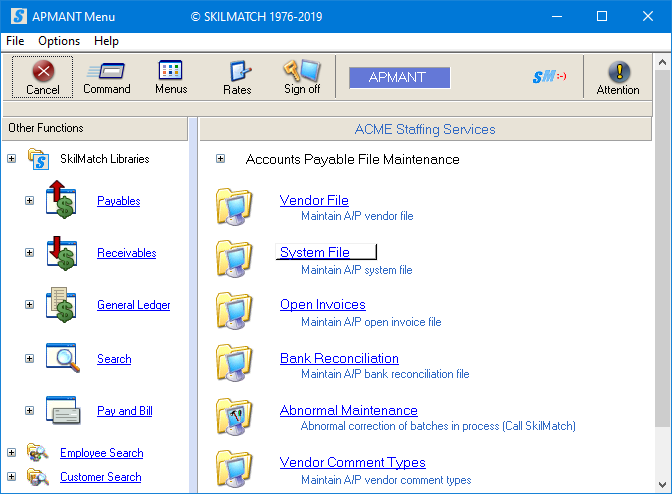This screenshot has width=672, height=494.
Task: Expand the Customer Search node
Action: [x=12, y=476]
